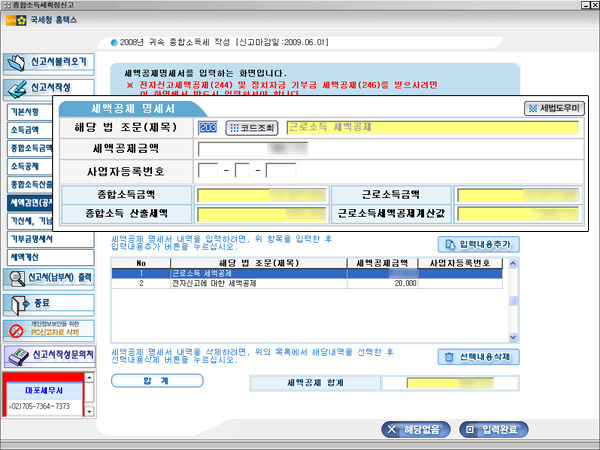This screenshot has width=600, height=450.
Task: Select row 2 전자신고에 대한 세액공제
Action: click(307, 283)
